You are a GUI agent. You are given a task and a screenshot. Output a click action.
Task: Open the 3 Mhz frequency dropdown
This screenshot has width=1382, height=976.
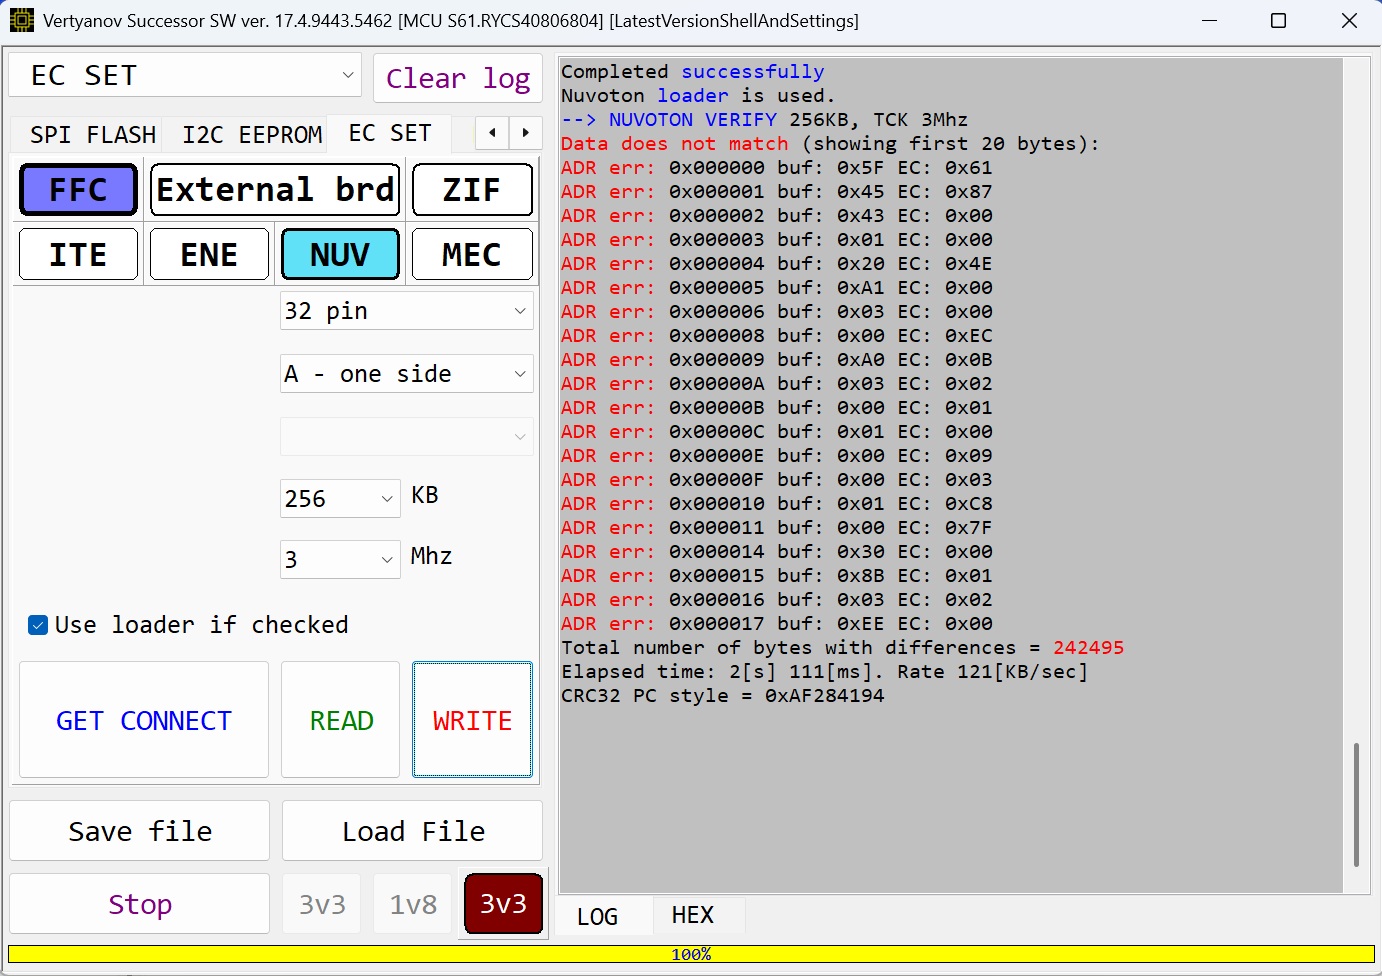click(340, 559)
